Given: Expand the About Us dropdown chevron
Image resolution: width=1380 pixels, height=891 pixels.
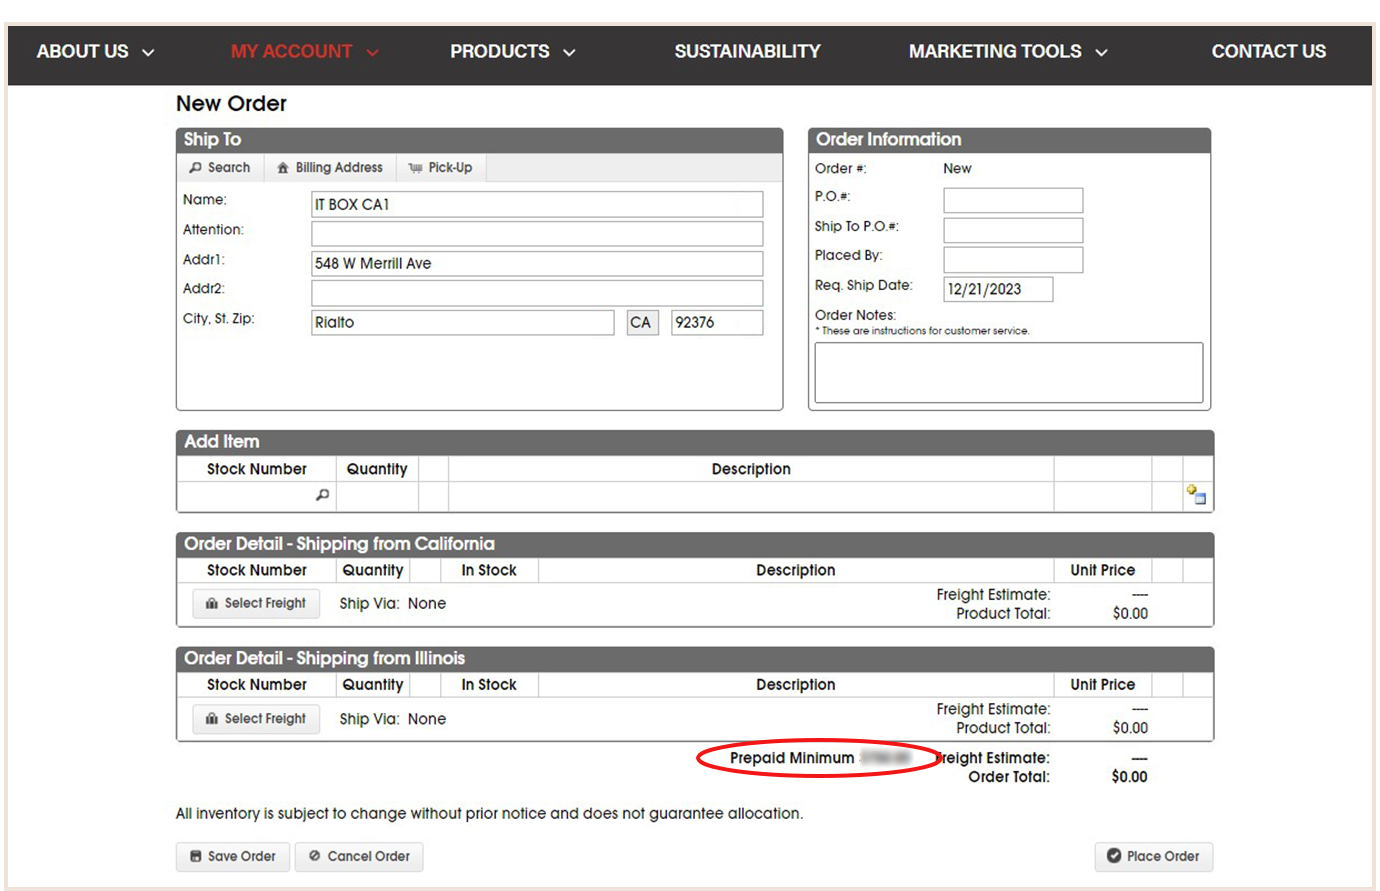Looking at the screenshot, I should point(147,51).
